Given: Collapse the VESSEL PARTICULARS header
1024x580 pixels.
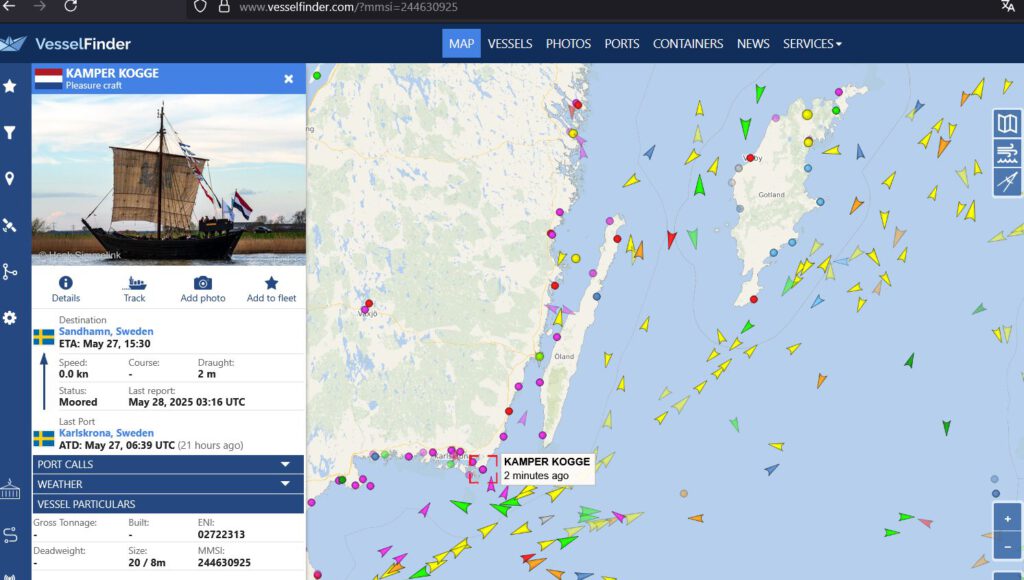Looking at the screenshot, I should pyautogui.click(x=168, y=504).
